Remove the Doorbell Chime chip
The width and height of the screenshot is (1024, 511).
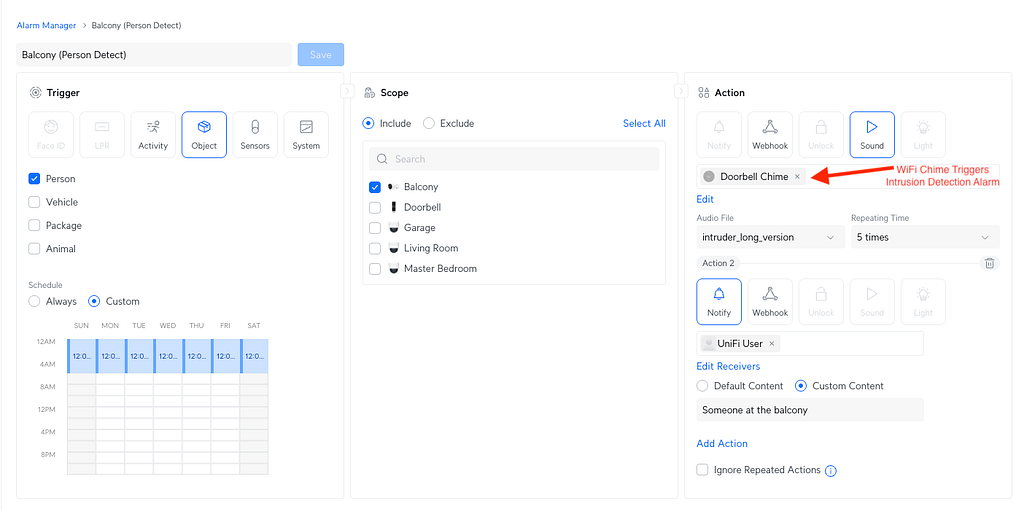797,176
